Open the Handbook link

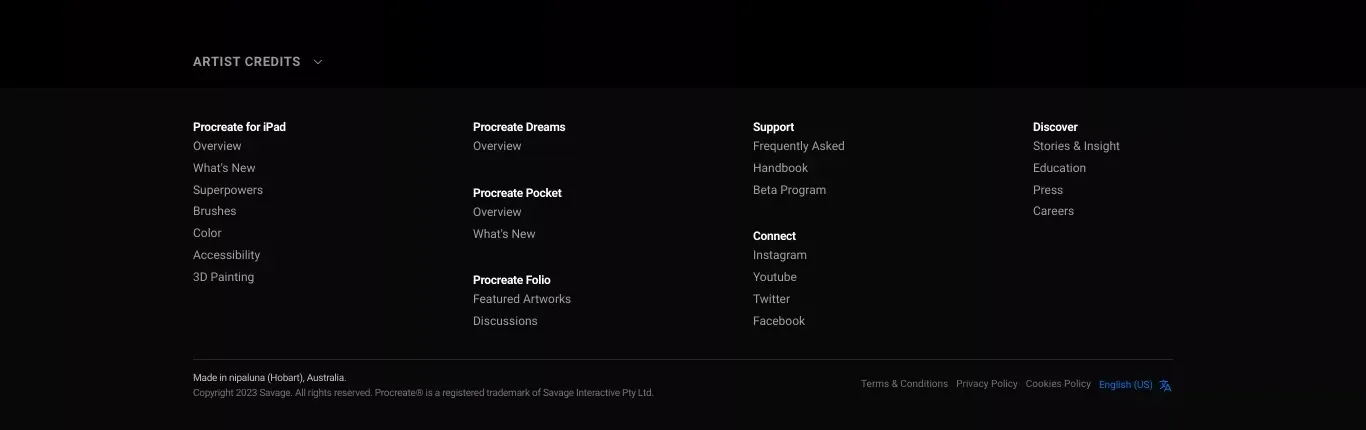[x=780, y=168]
